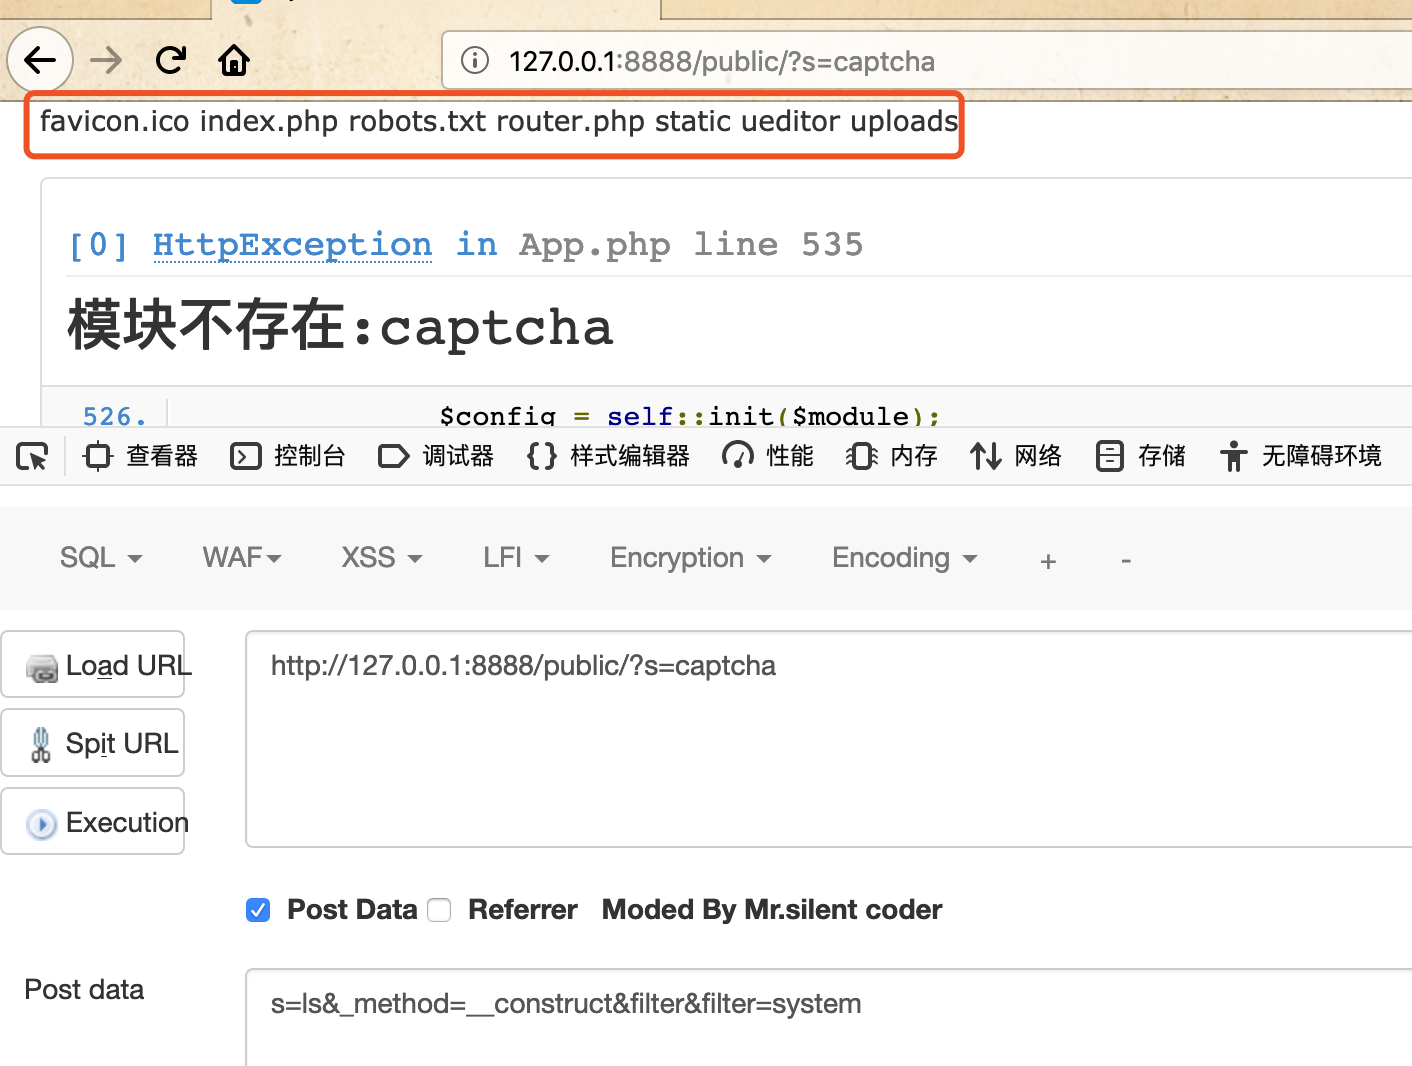Click the 'App.php line 535' text
Screen dimensions: 1412x1066
point(691,245)
